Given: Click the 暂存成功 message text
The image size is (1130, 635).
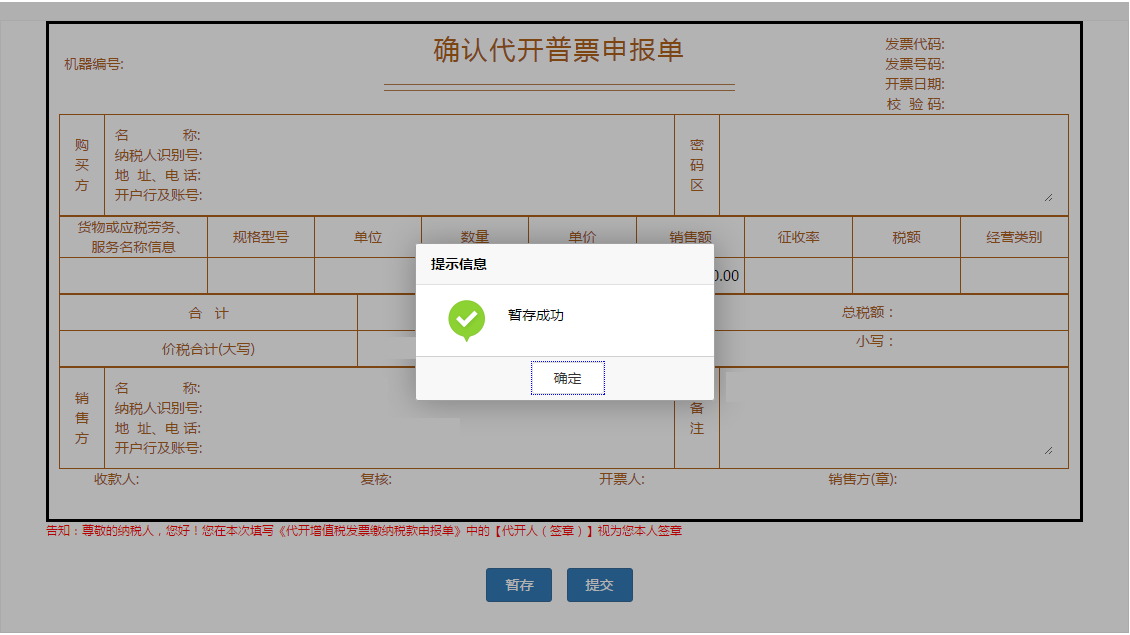Looking at the screenshot, I should click(x=535, y=315).
